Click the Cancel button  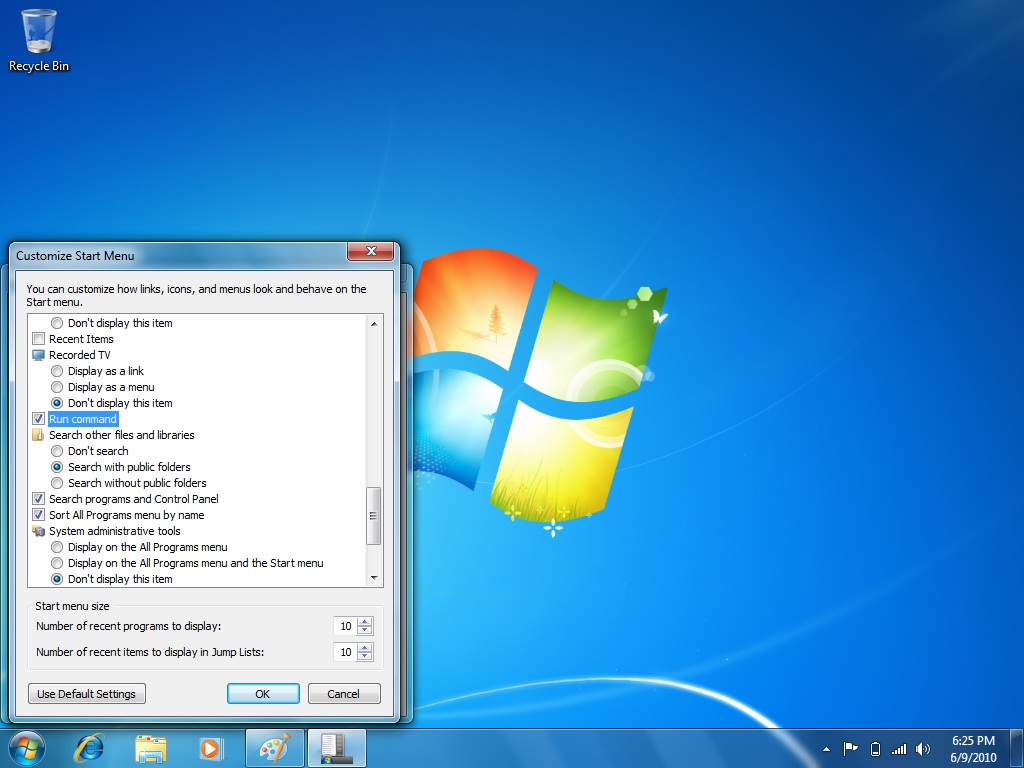(x=344, y=694)
